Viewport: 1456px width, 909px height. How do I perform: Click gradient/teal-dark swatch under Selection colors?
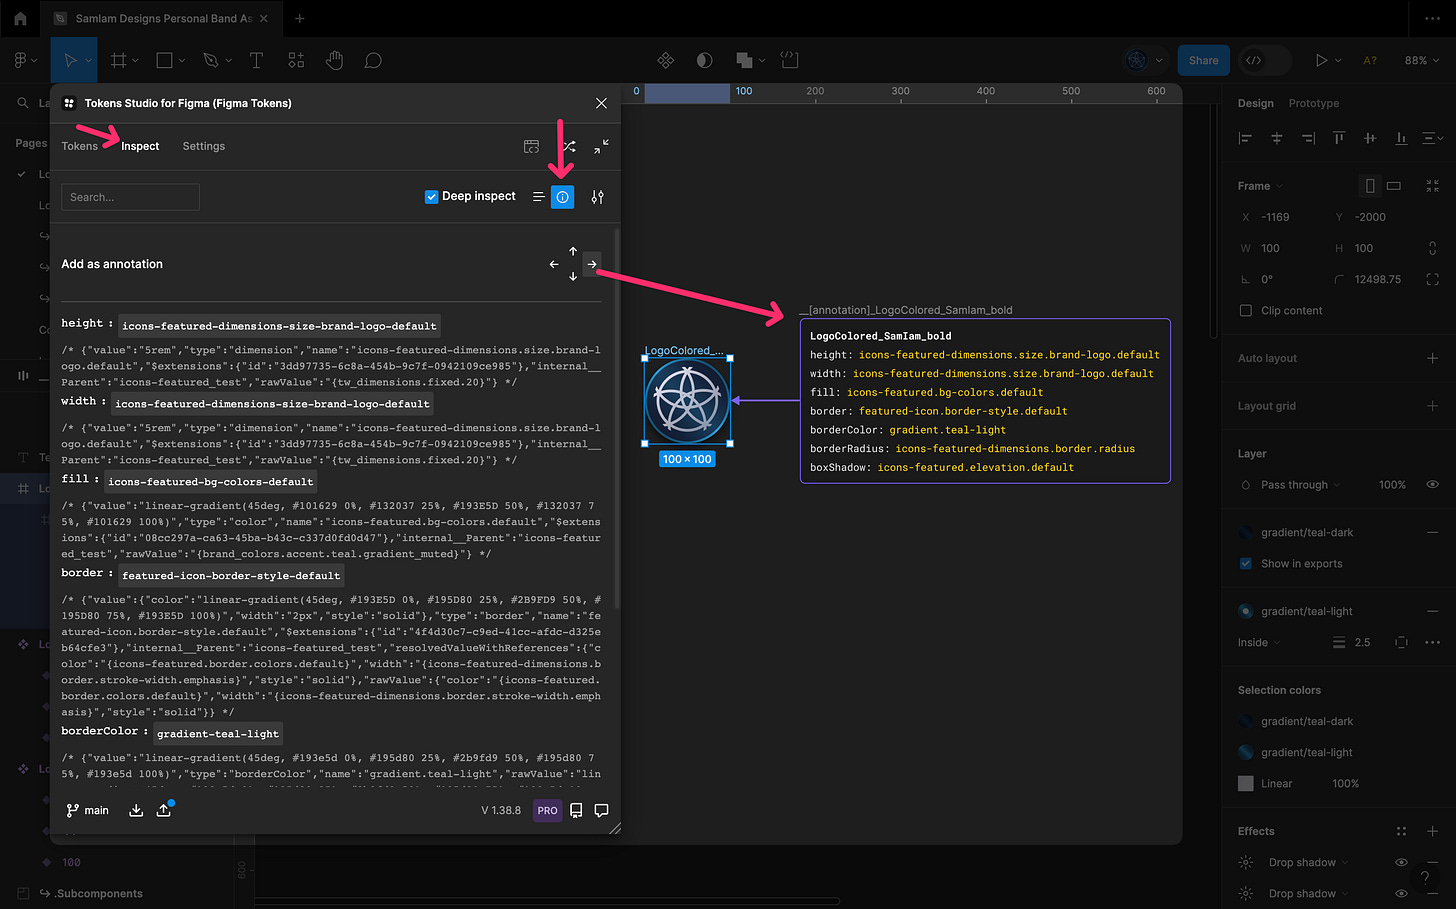1245,721
